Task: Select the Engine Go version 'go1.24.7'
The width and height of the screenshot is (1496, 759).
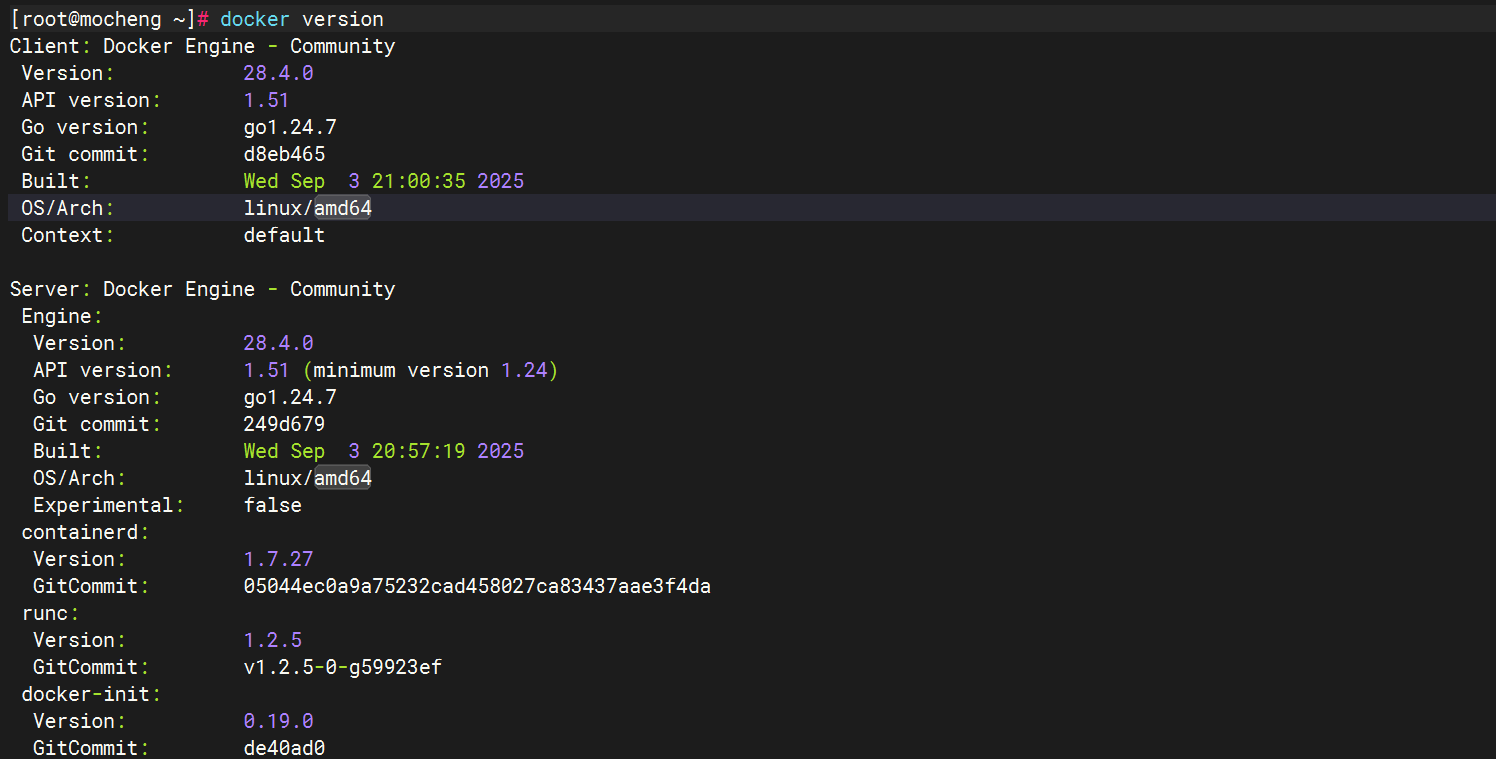Action: click(290, 397)
